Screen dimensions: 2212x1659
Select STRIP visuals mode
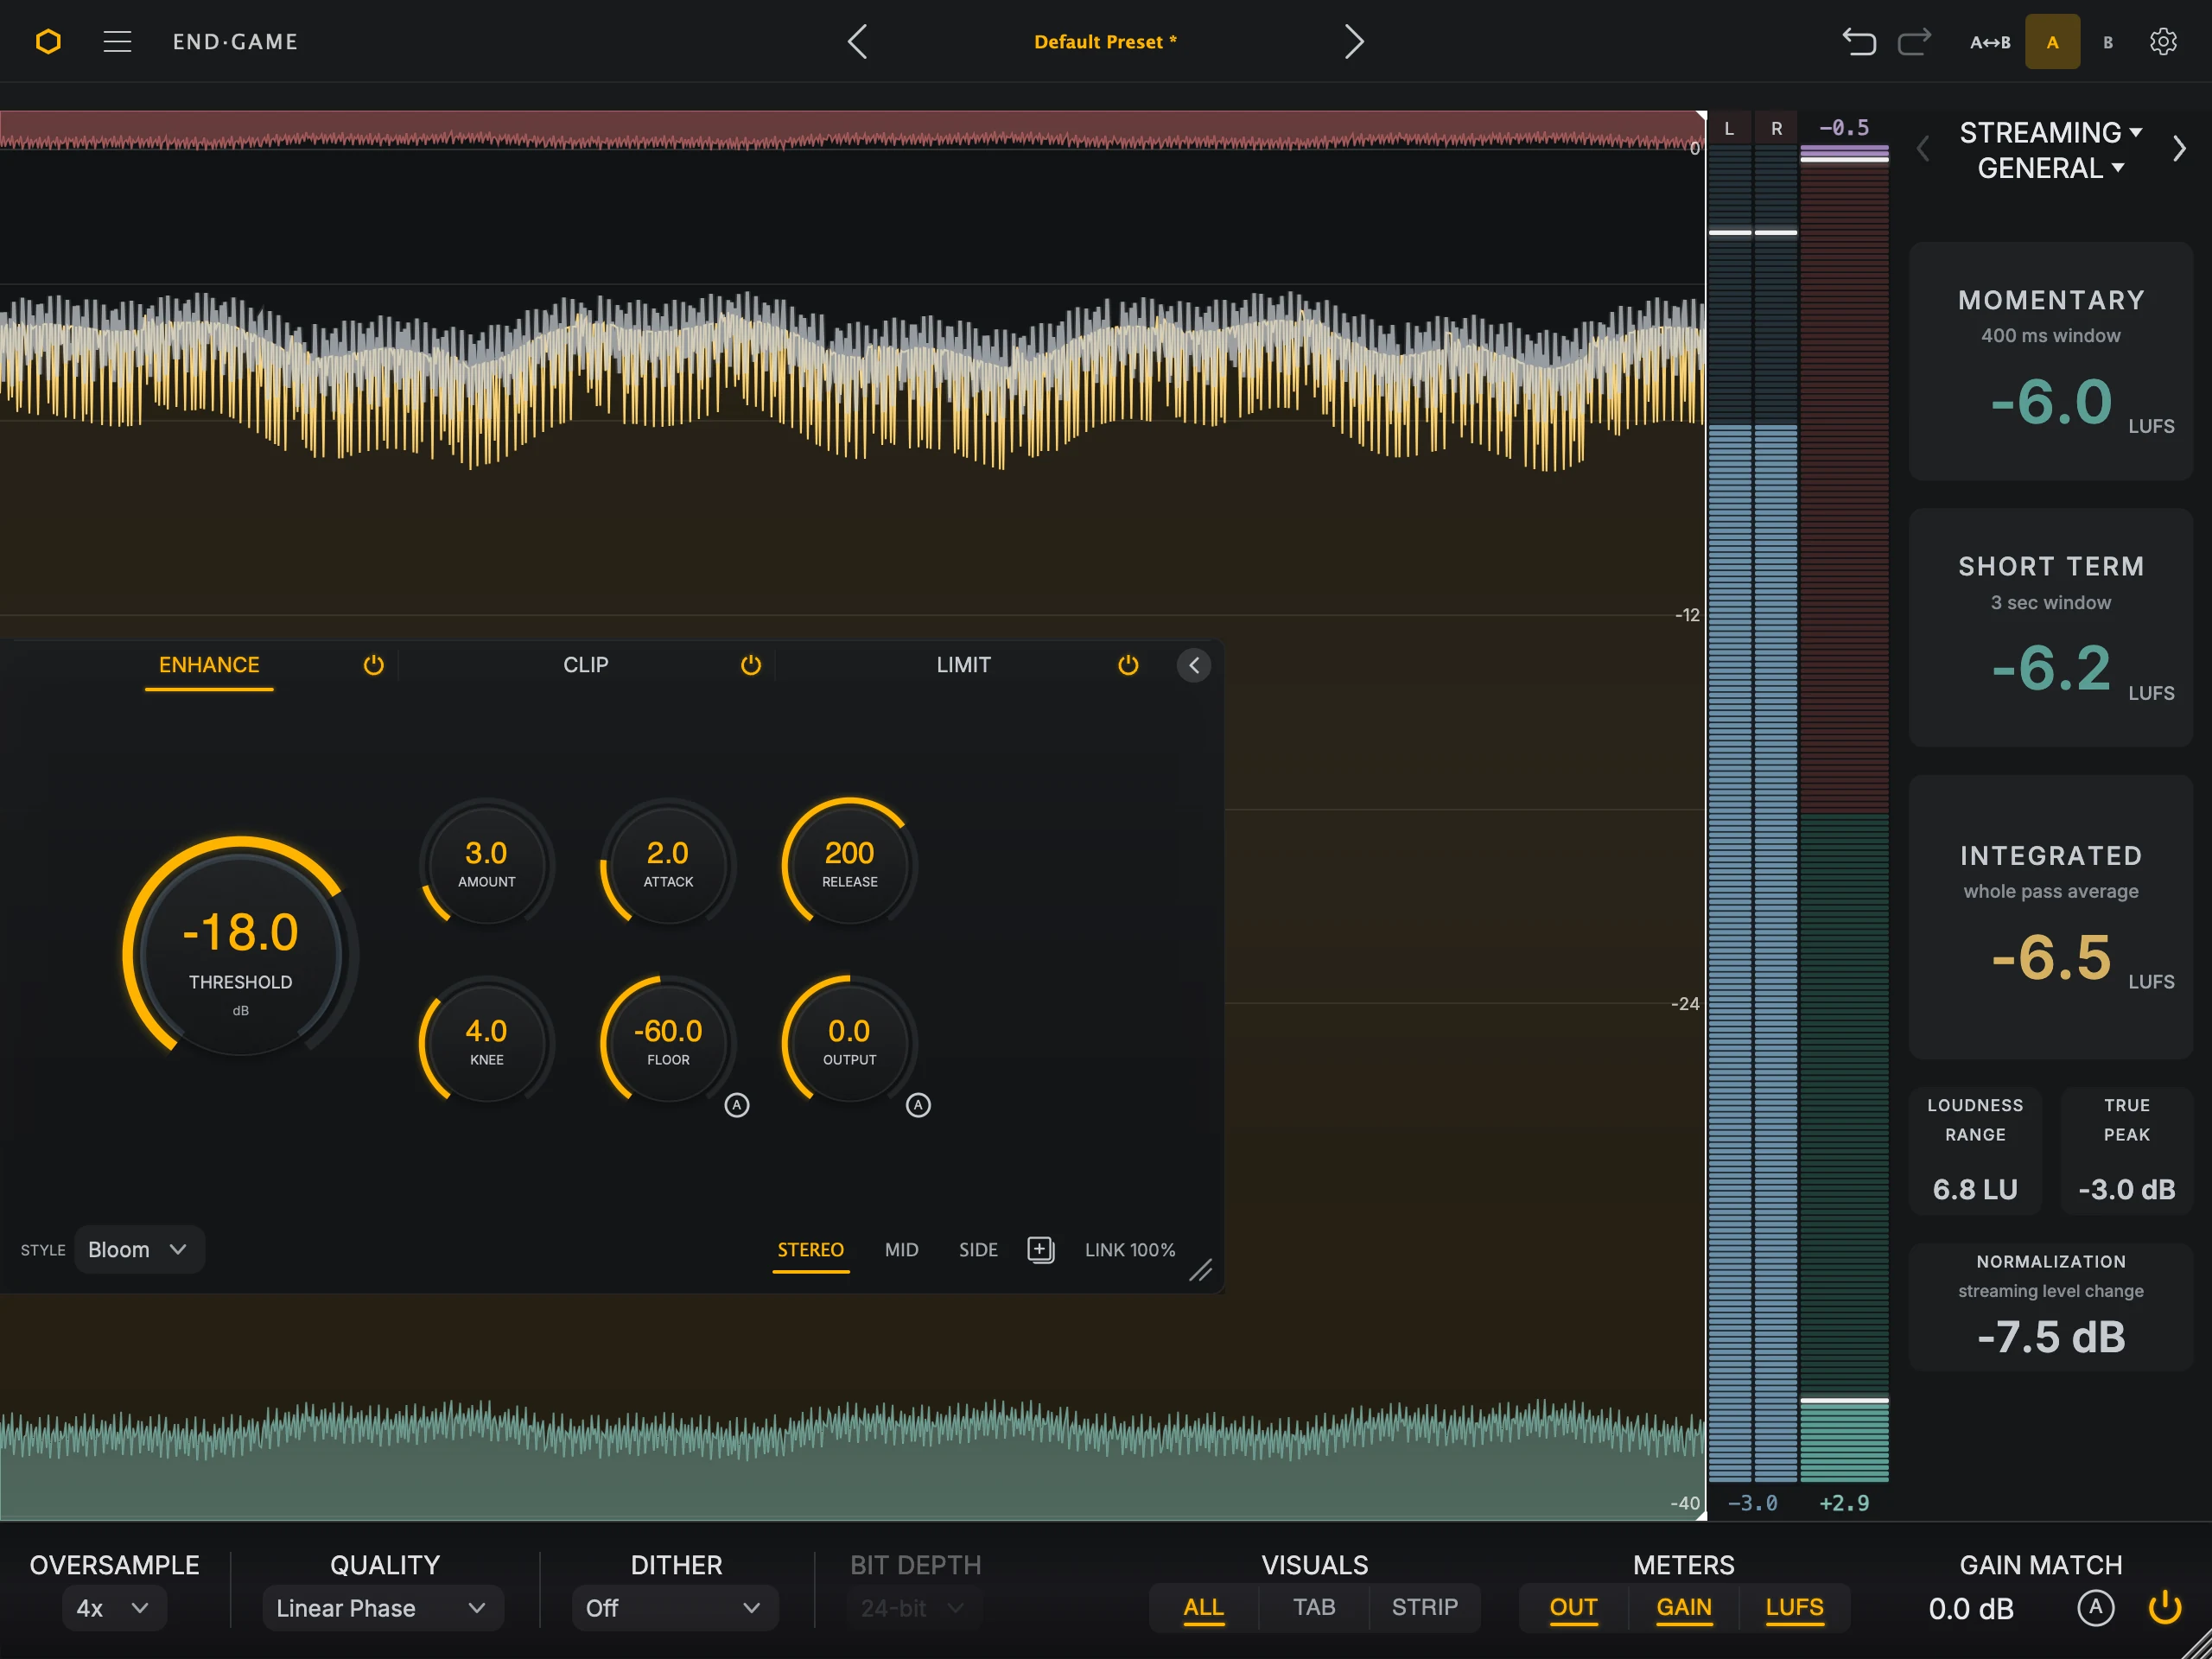click(1424, 1607)
